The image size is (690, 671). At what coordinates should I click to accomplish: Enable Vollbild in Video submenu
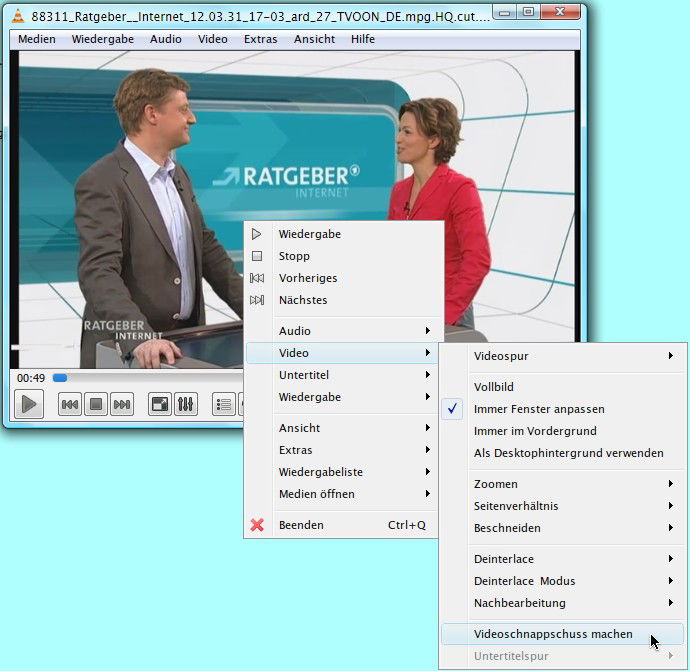[x=562, y=387]
